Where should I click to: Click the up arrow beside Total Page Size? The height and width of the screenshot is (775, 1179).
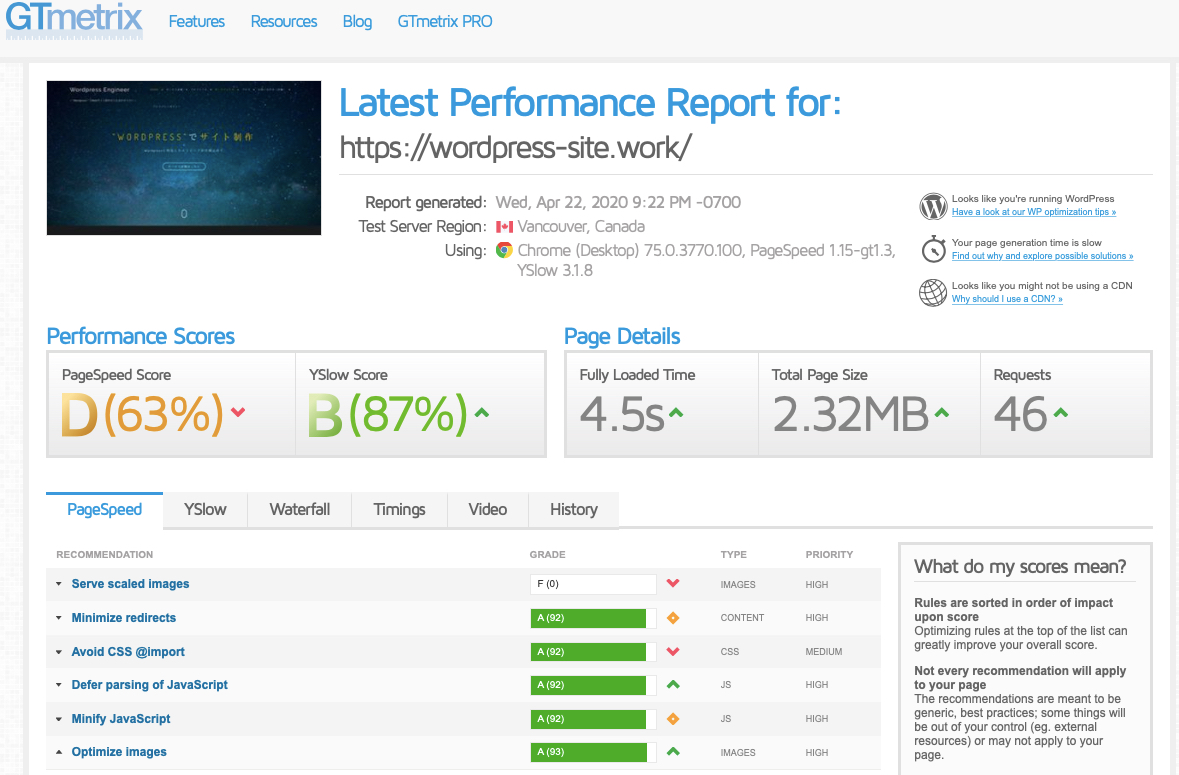(941, 412)
